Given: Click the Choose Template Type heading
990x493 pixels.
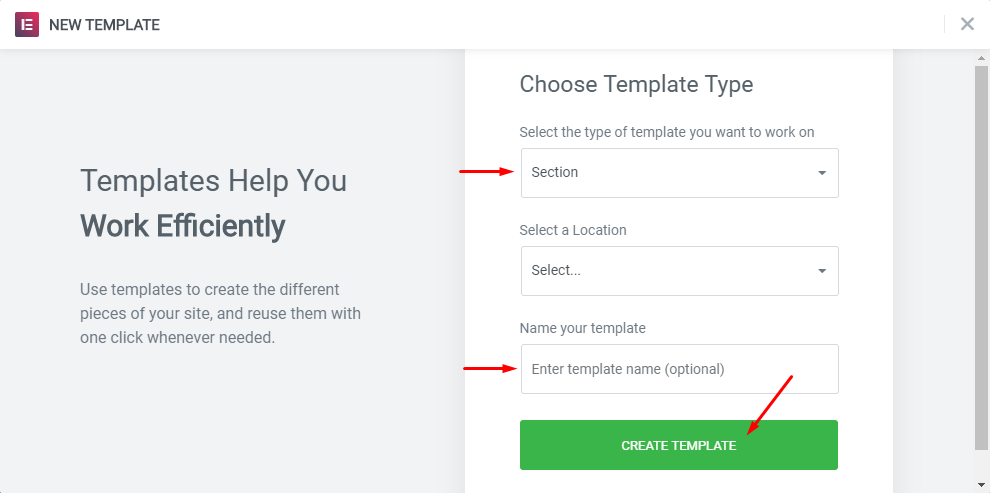Looking at the screenshot, I should (x=636, y=84).
